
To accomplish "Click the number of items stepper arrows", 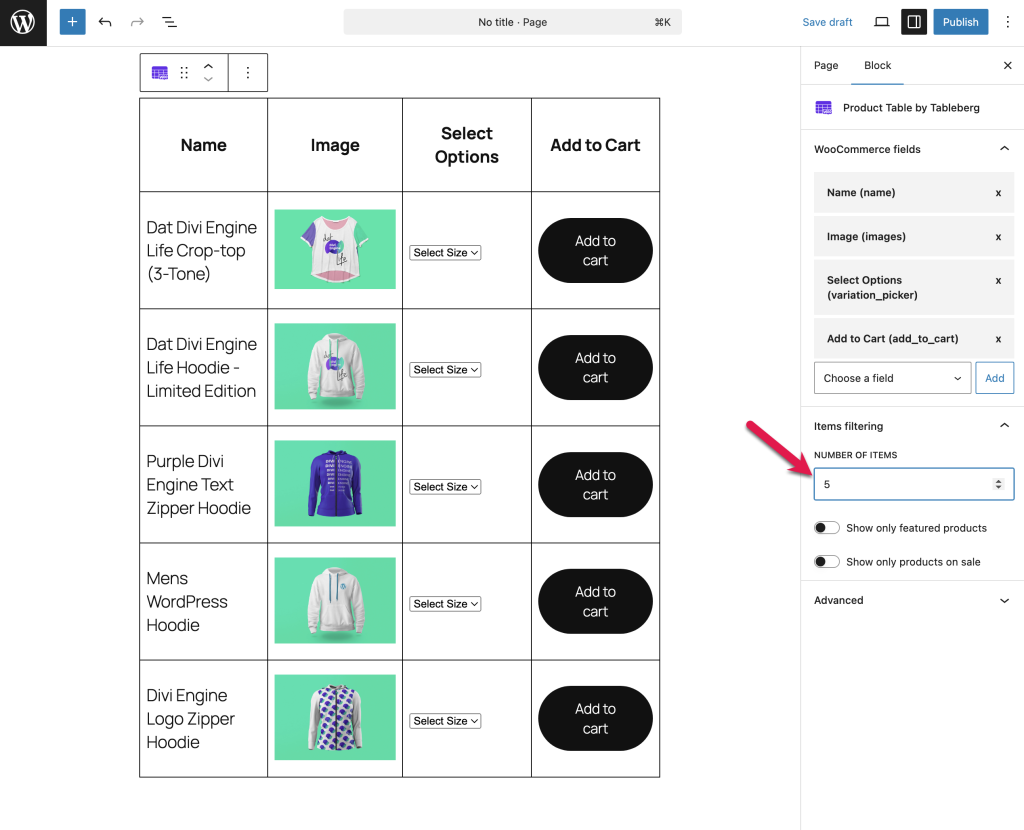I will (x=998, y=484).
